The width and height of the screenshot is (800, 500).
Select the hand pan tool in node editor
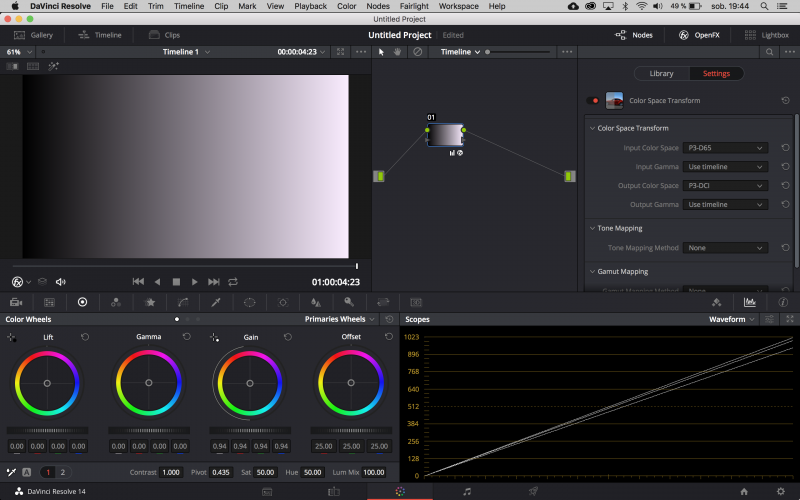397,52
